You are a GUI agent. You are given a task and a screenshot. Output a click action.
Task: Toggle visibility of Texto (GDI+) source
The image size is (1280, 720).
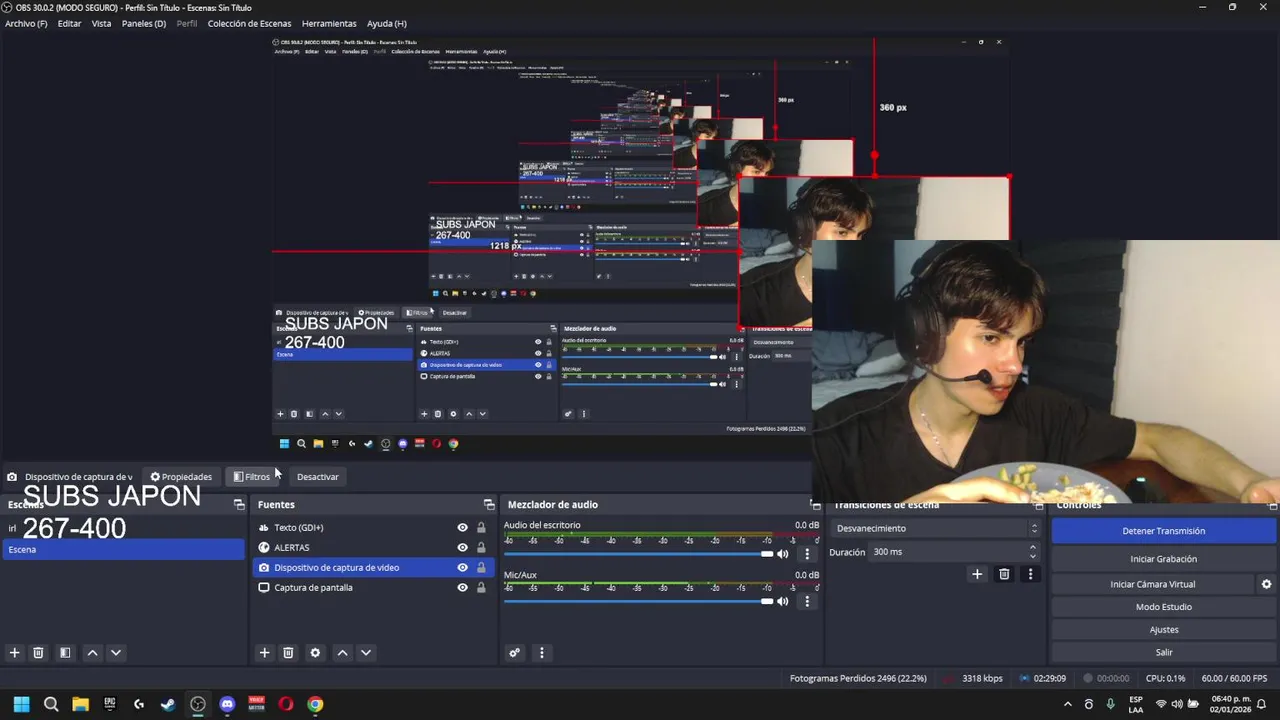point(462,528)
